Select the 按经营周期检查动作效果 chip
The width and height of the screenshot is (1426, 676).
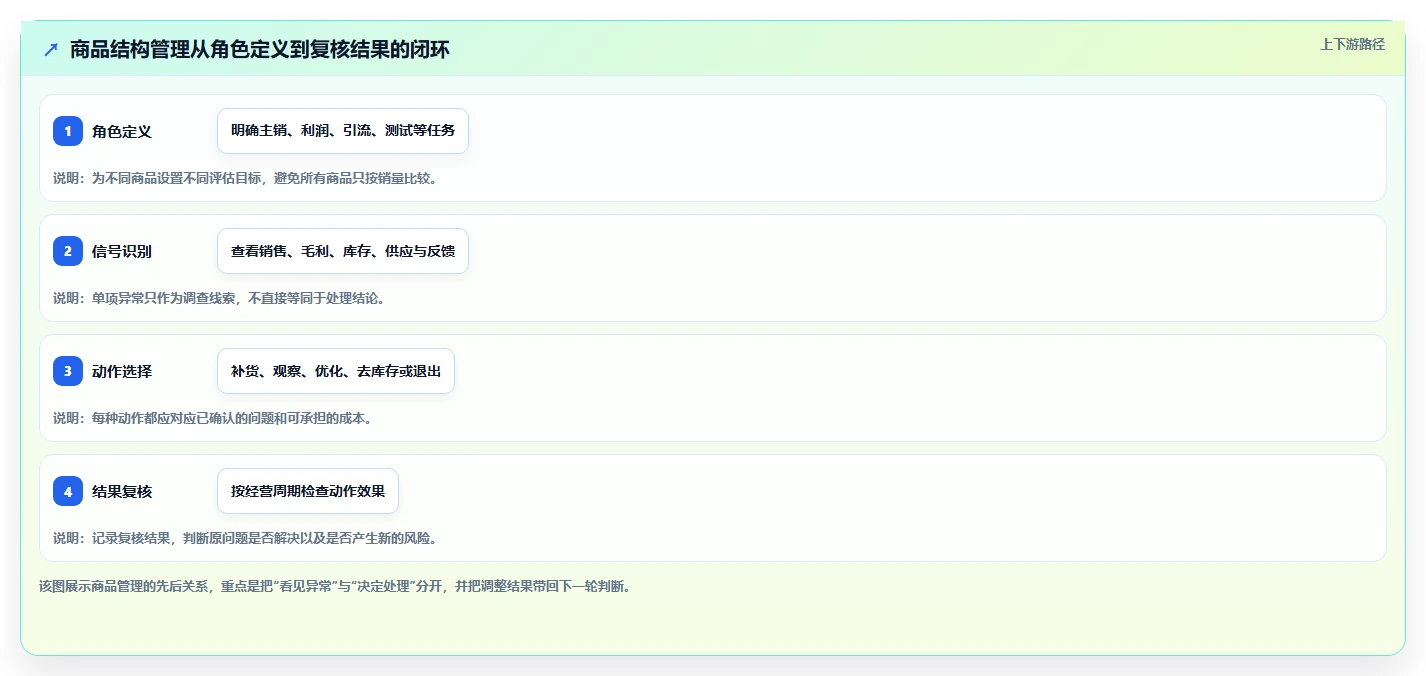(308, 491)
